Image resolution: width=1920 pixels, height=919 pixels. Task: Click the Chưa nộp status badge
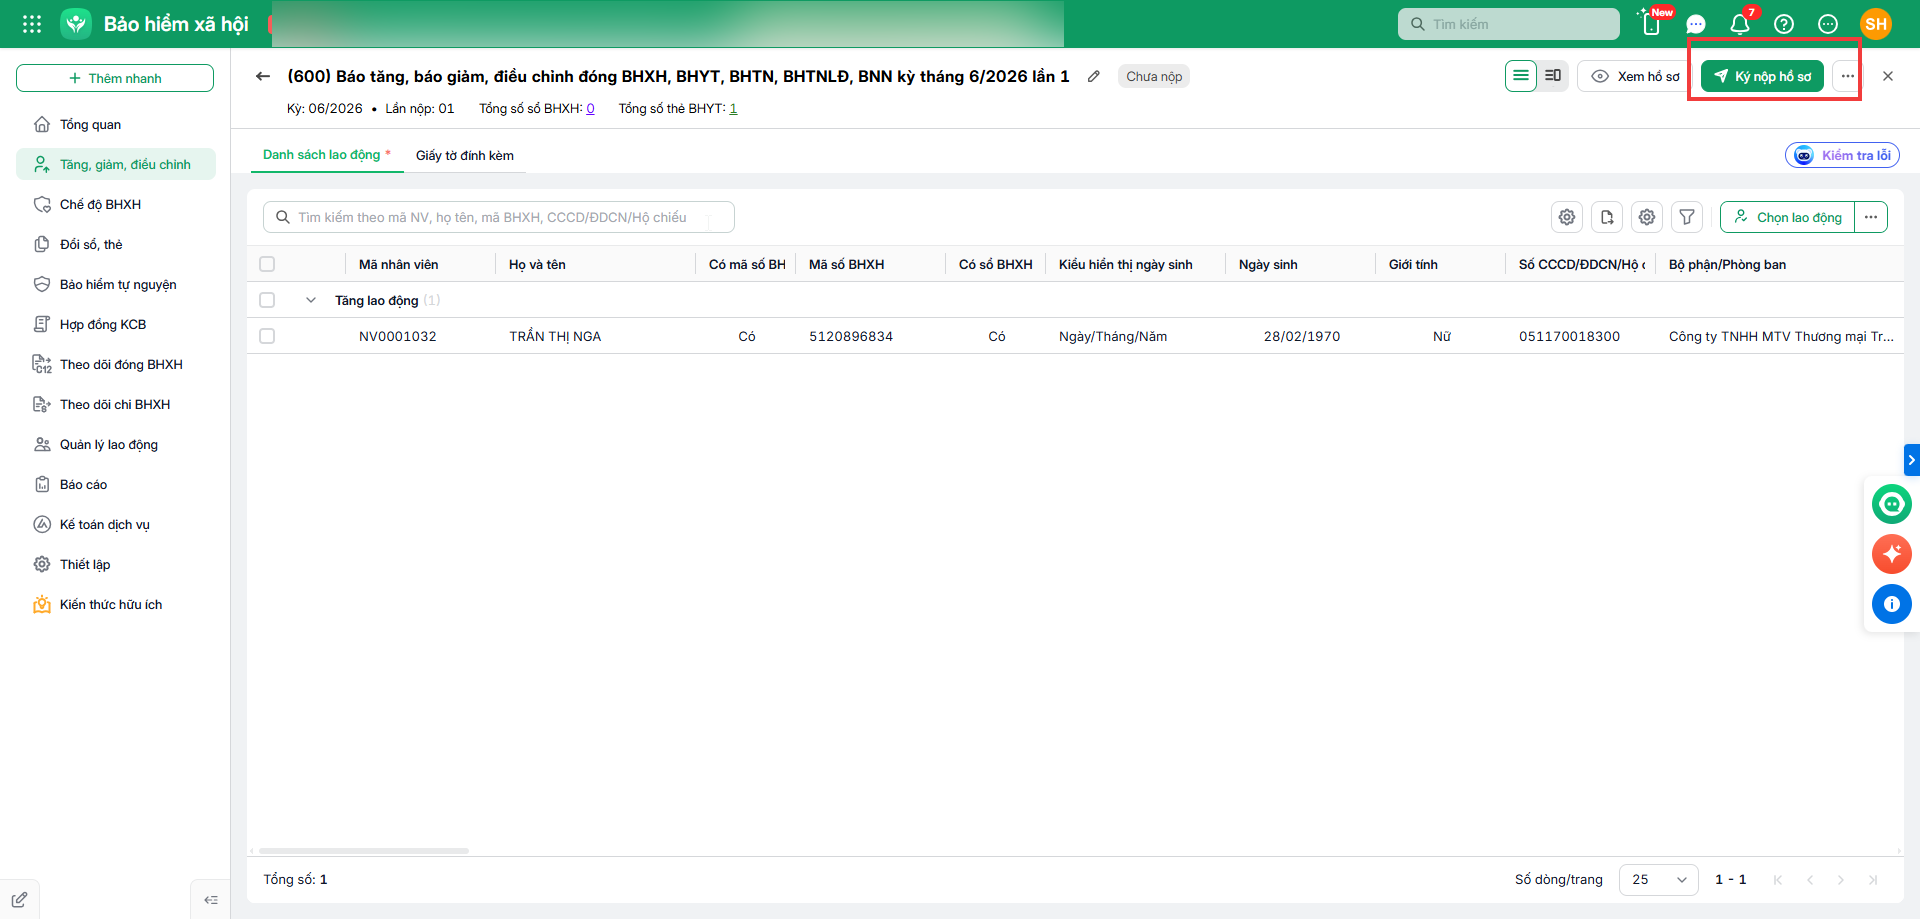tap(1154, 76)
